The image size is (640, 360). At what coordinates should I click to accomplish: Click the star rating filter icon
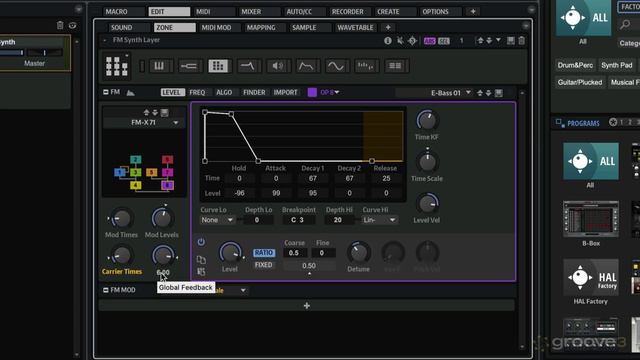[613, 122]
